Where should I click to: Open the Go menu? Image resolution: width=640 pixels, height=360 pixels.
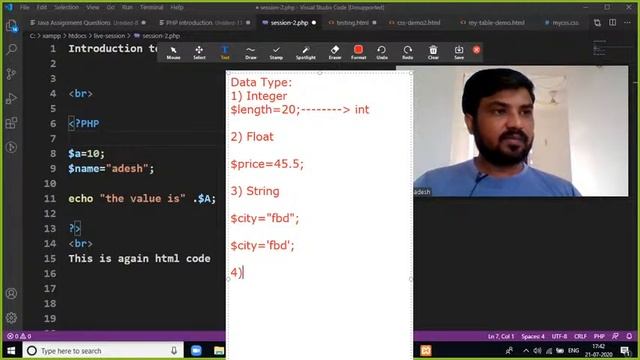pos(110,7)
